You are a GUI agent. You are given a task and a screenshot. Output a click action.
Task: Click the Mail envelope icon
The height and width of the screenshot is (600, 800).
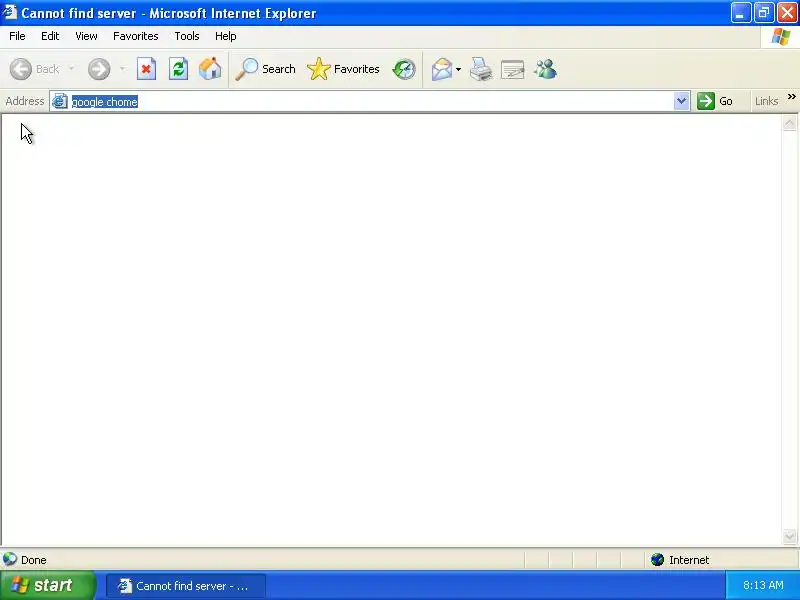(x=441, y=69)
